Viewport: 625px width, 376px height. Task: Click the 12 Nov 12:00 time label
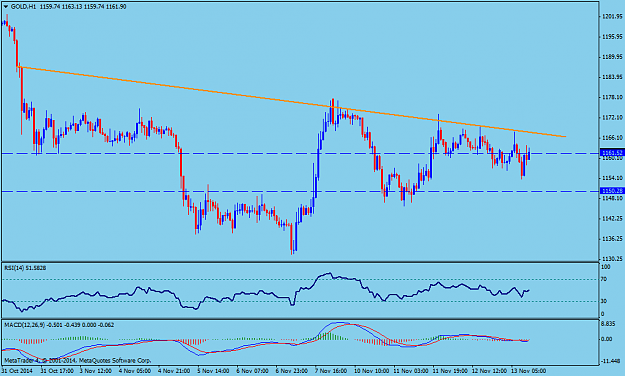[x=489, y=371]
